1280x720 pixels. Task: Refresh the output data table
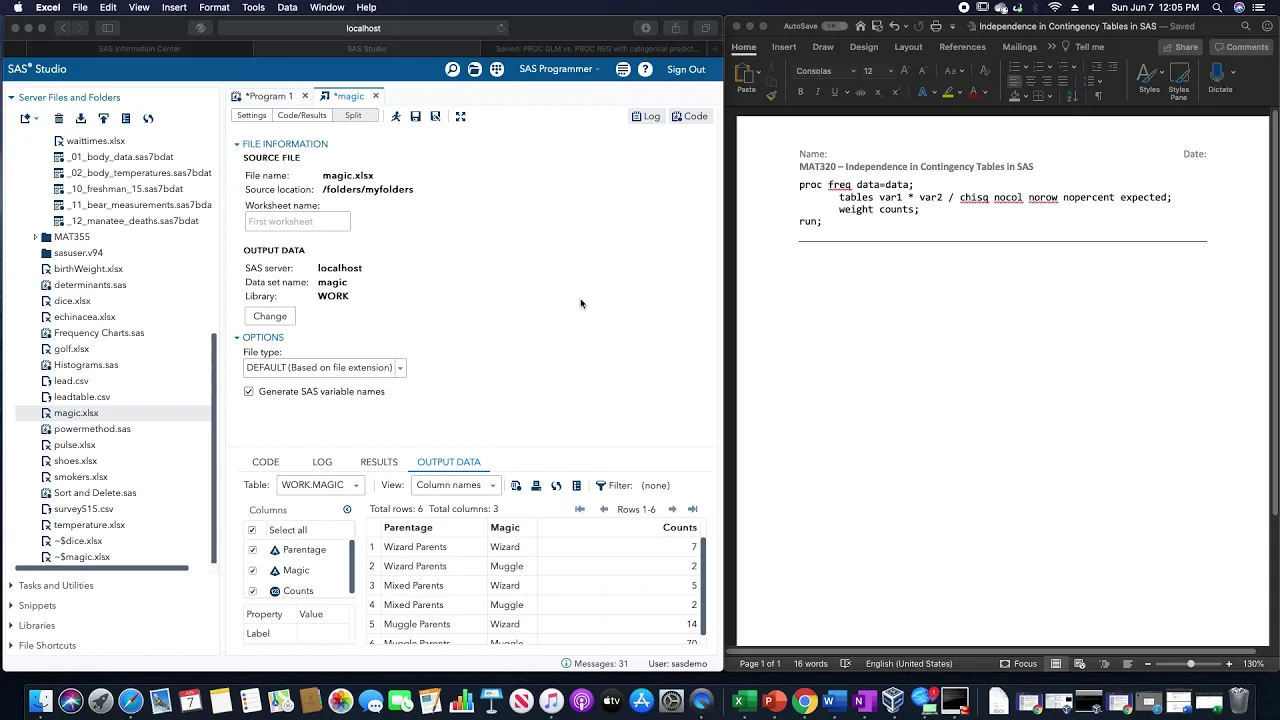(x=556, y=485)
